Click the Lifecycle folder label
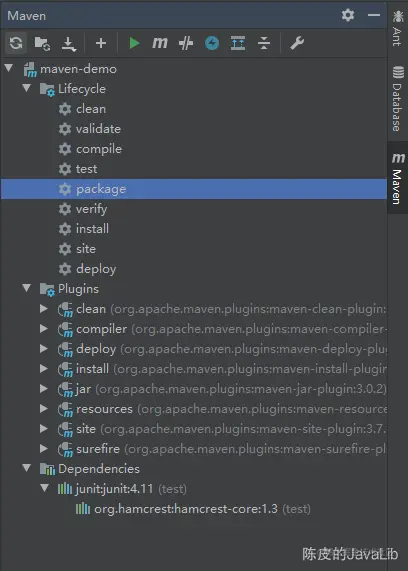The height and width of the screenshot is (571, 408). 82,89
